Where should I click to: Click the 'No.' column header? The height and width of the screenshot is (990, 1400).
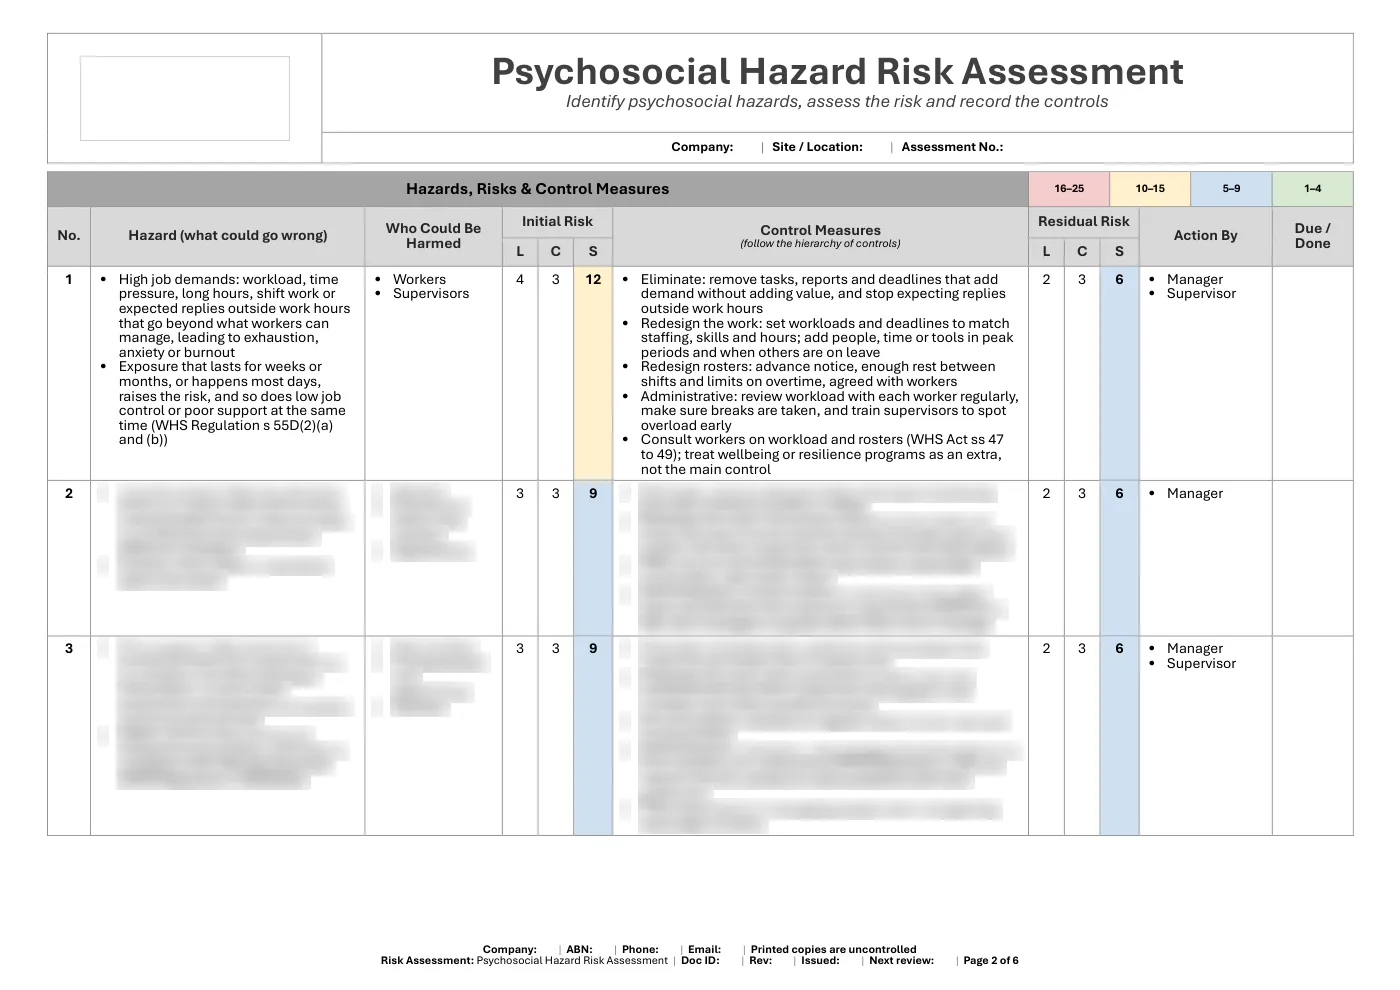(x=69, y=236)
